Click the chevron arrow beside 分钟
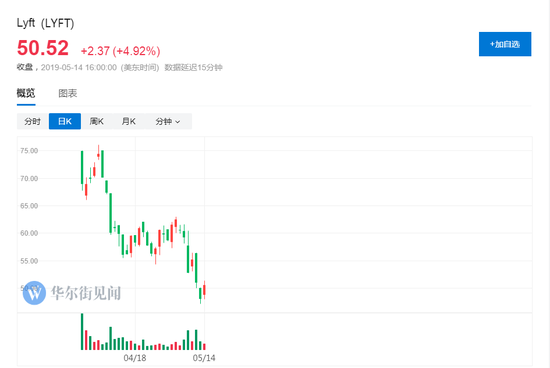This screenshot has width=550, height=368. tap(177, 122)
